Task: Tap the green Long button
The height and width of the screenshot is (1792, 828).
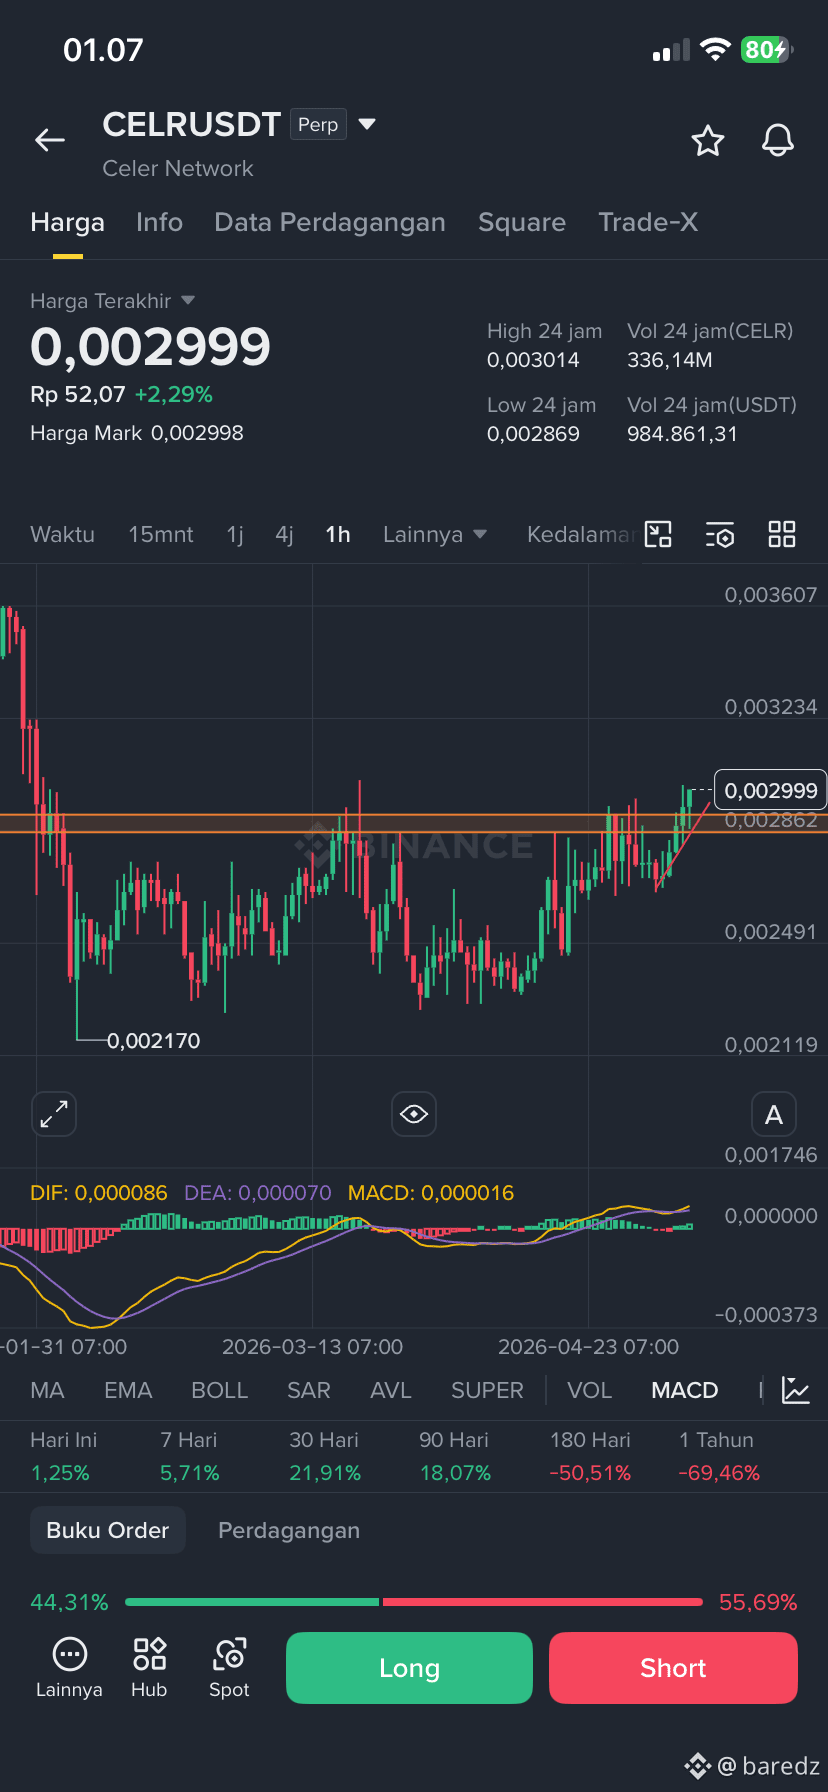Action: tap(409, 1668)
